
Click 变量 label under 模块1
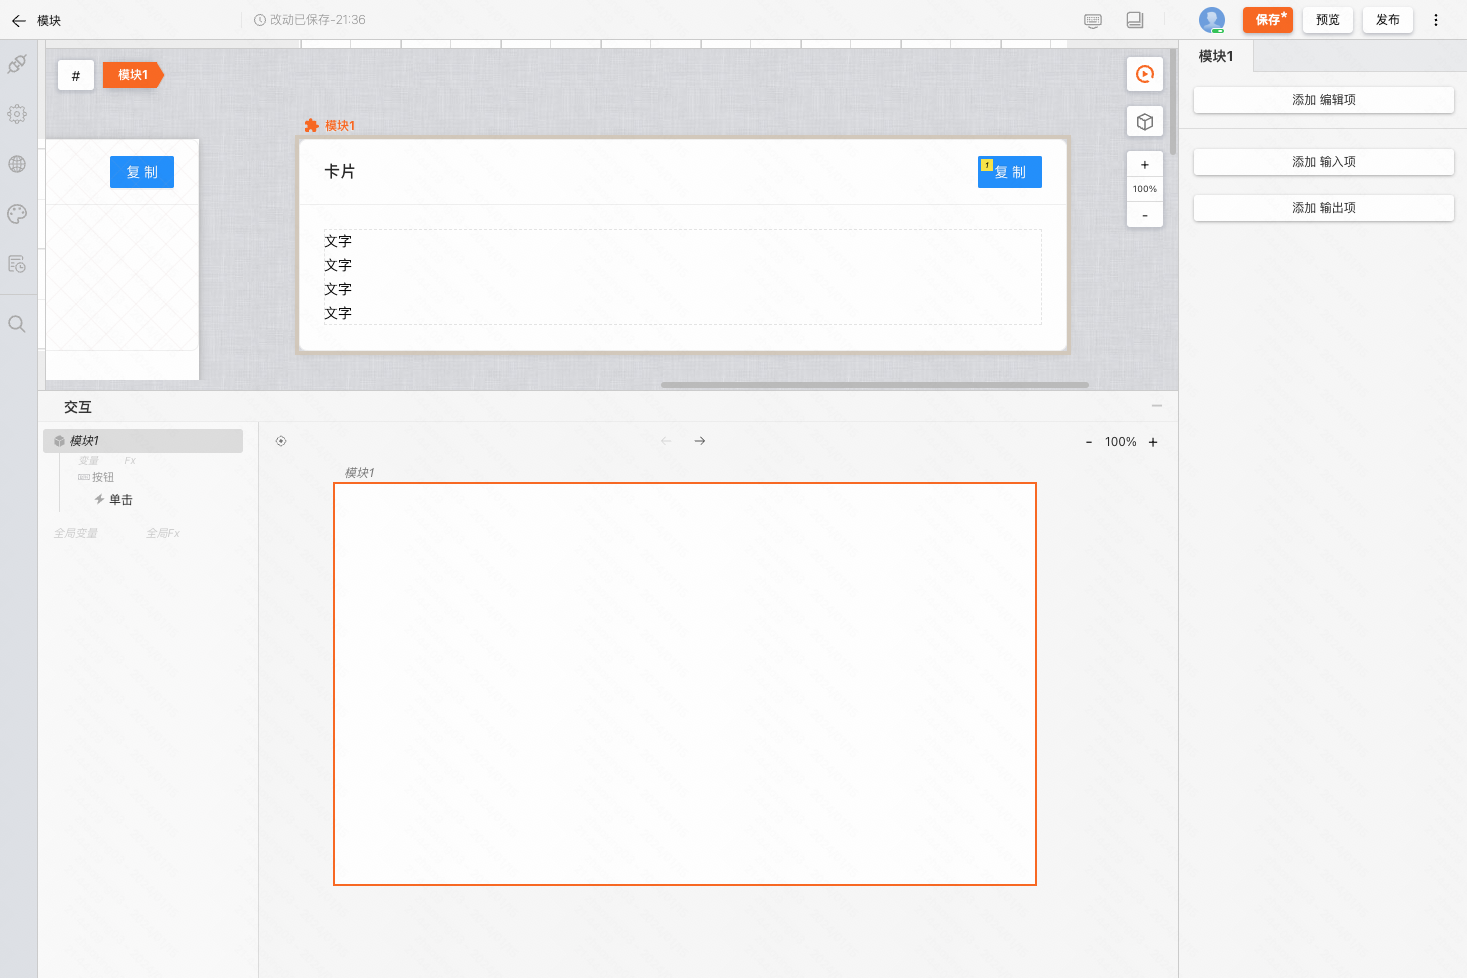(x=89, y=461)
